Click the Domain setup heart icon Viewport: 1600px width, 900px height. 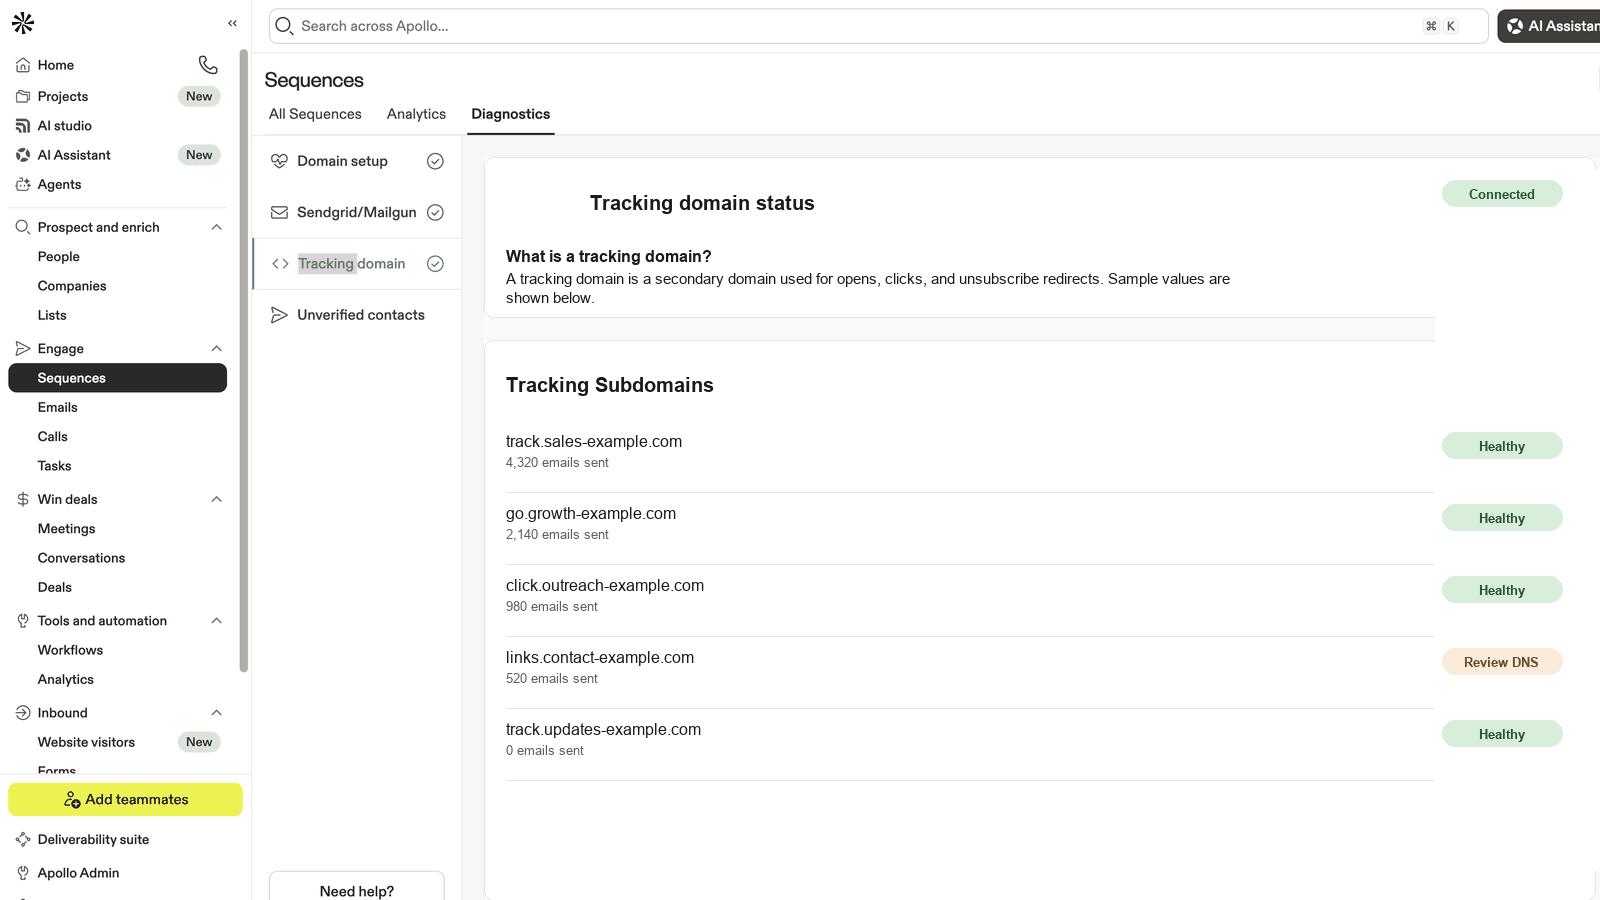pyautogui.click(x=280, y=161)
